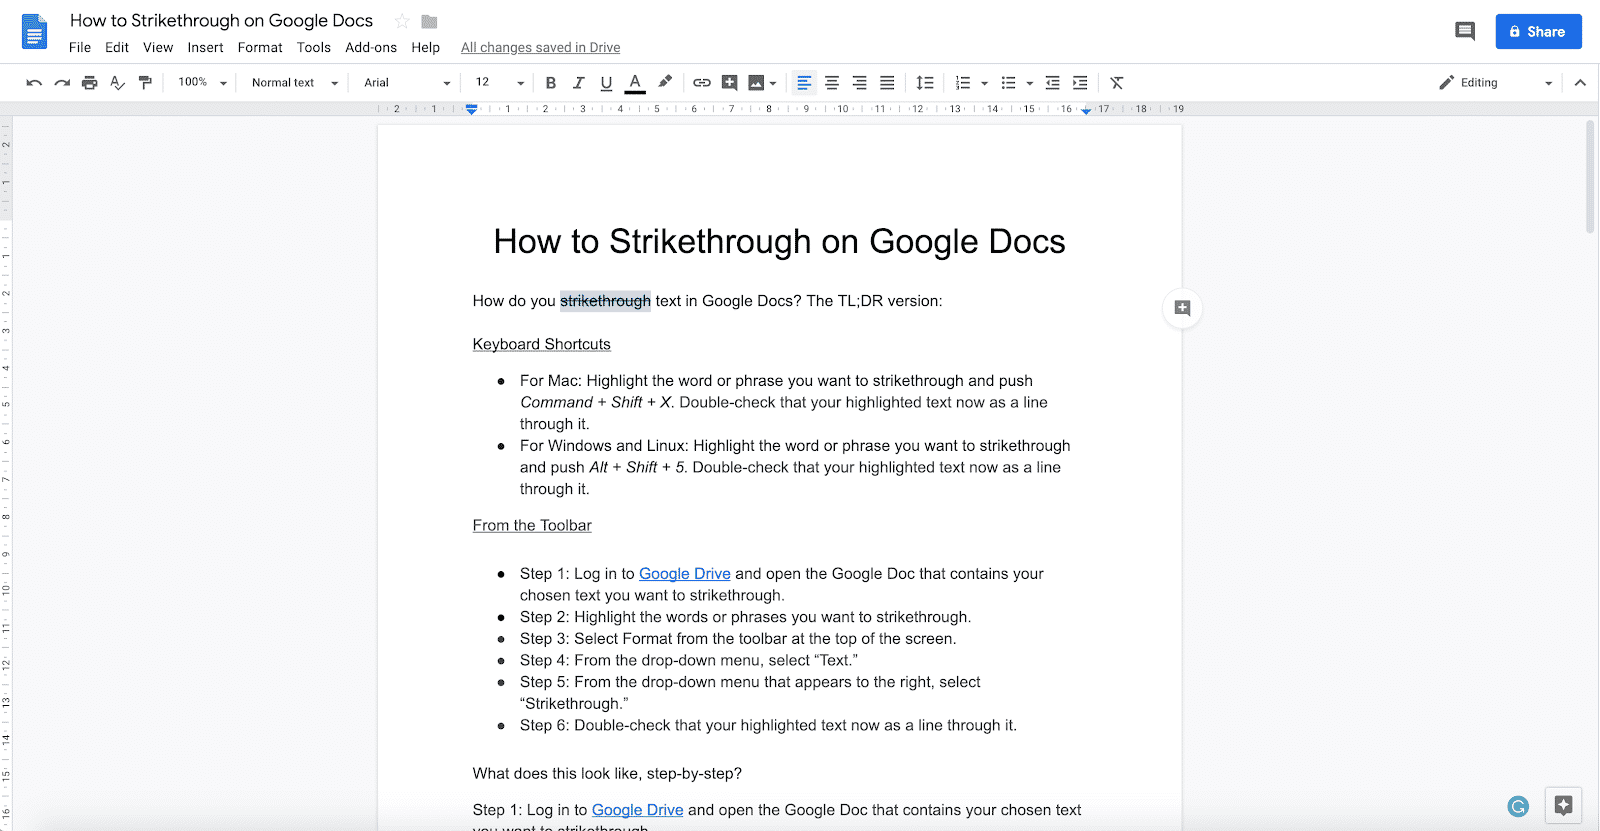Open the Edit menu
Image resolution: width=1600 pixels, height=831 pixels.
click(117, 47)
